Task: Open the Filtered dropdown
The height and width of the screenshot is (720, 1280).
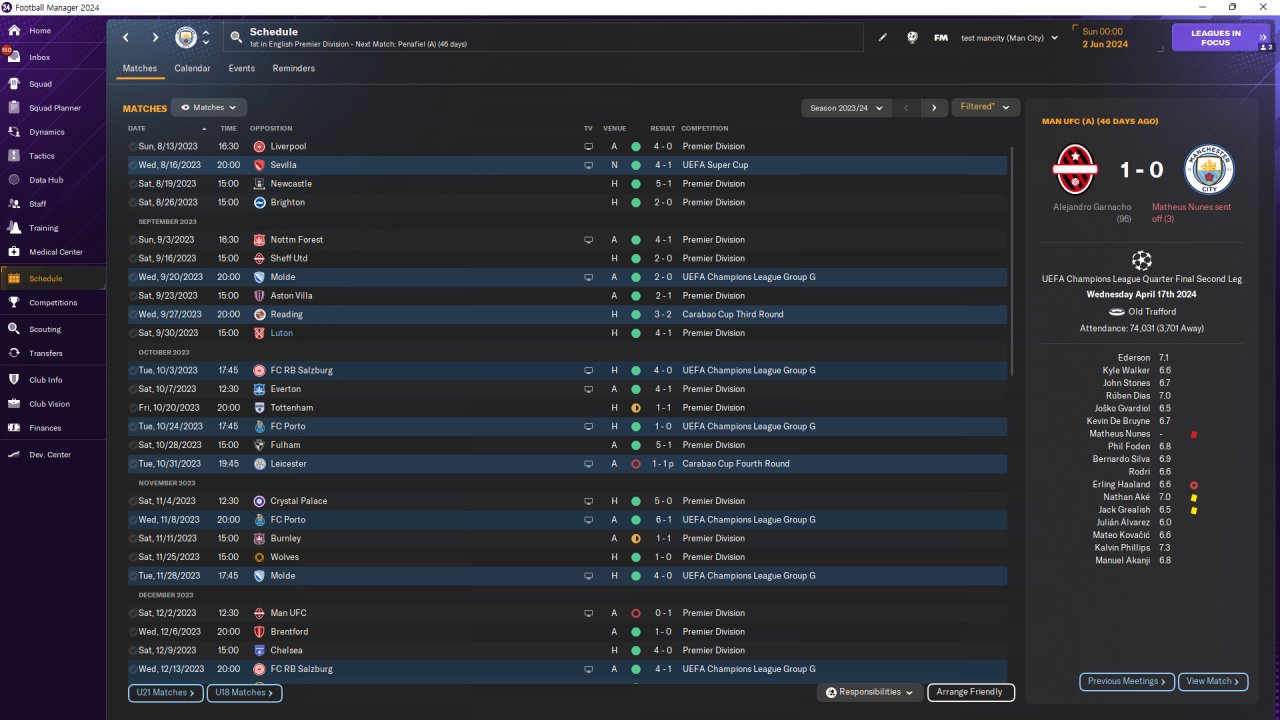Action: point(985,107)
